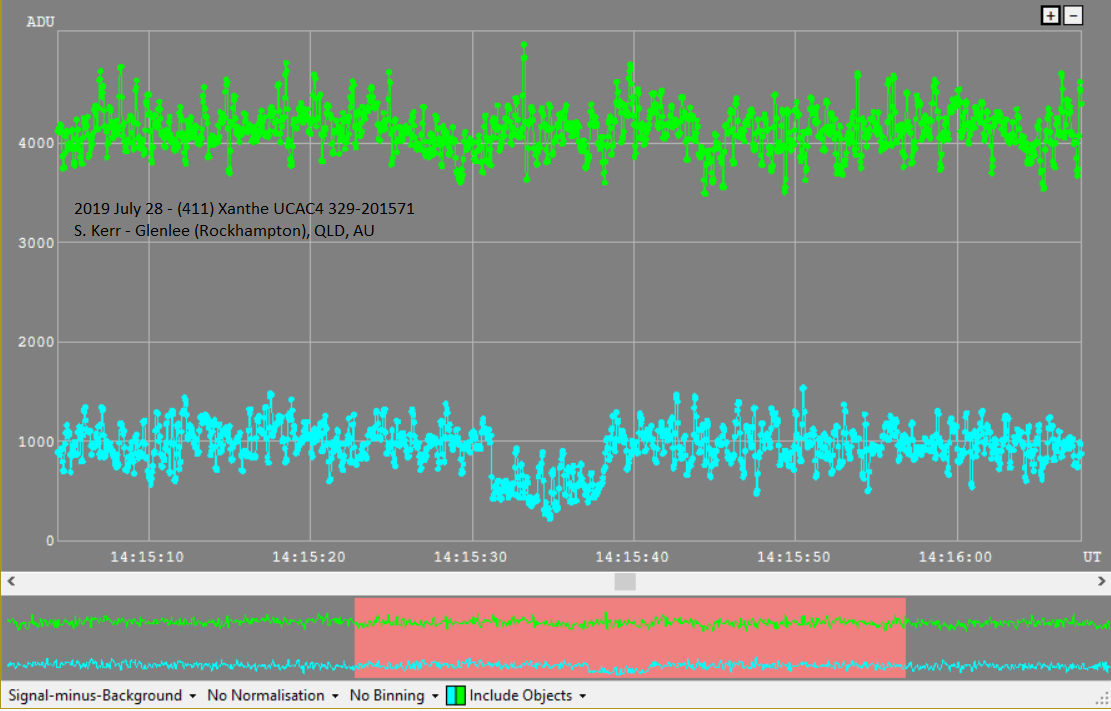This screenshot has height=711, width=1111.
Task: Click the 14:15:10 time axis label
Action: (x=147, y=557)
